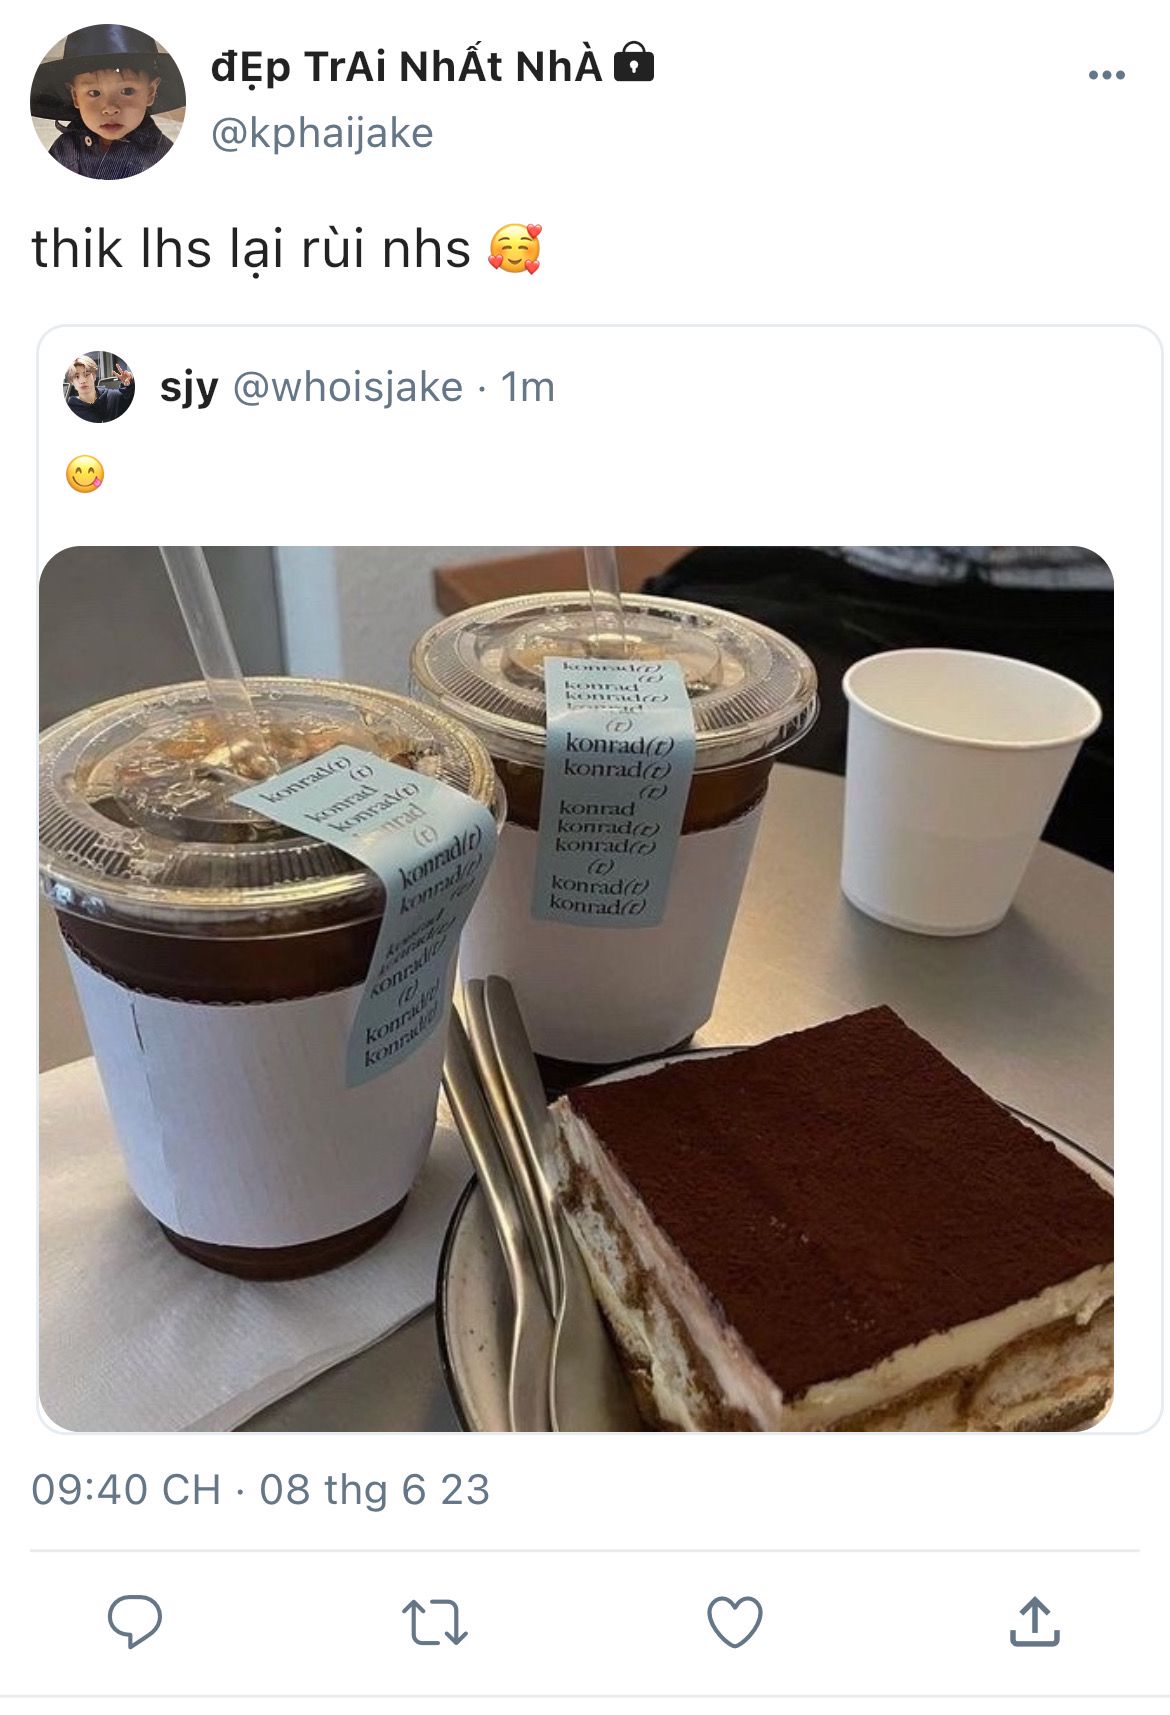
Task: View the kphaijake profile avatar
Action: 108,102
